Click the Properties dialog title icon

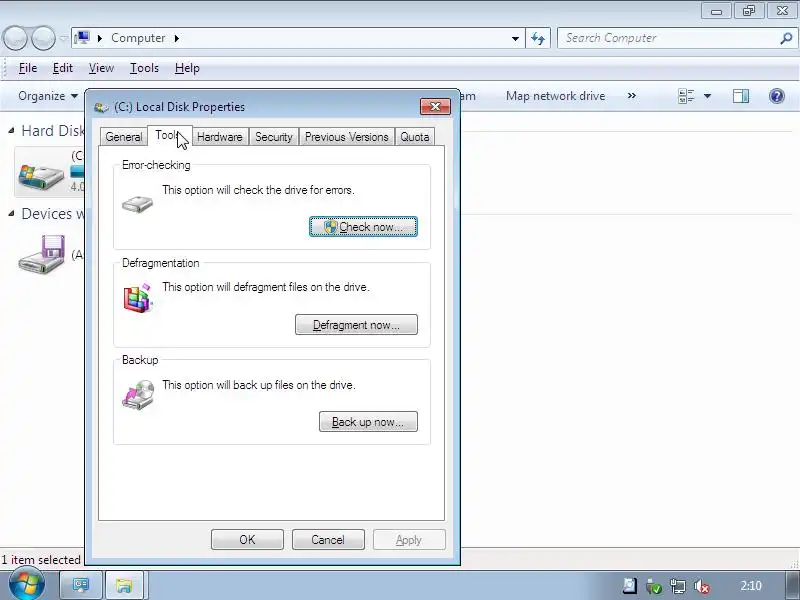pyautogui.click(x=102, y=107)
